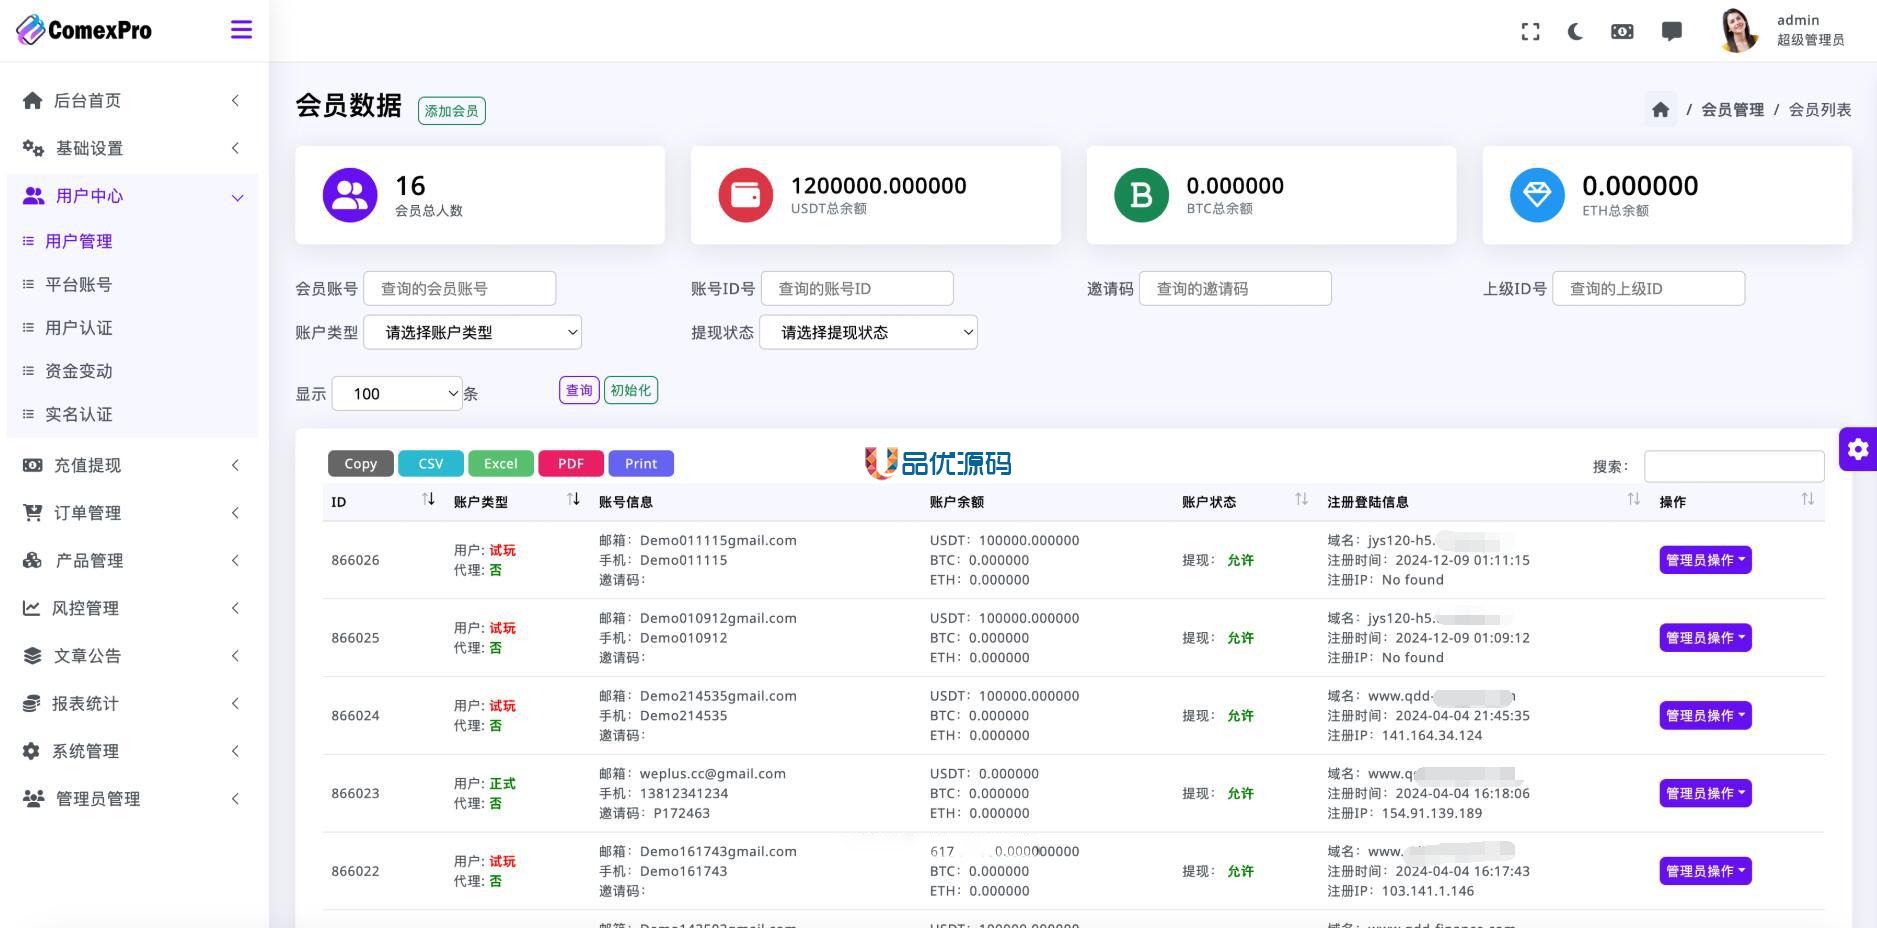Image resolution: width=1877 pixels, height=928 pixels.
Task: Click the green BTC balance icon
Action: tap(1141, 195)
